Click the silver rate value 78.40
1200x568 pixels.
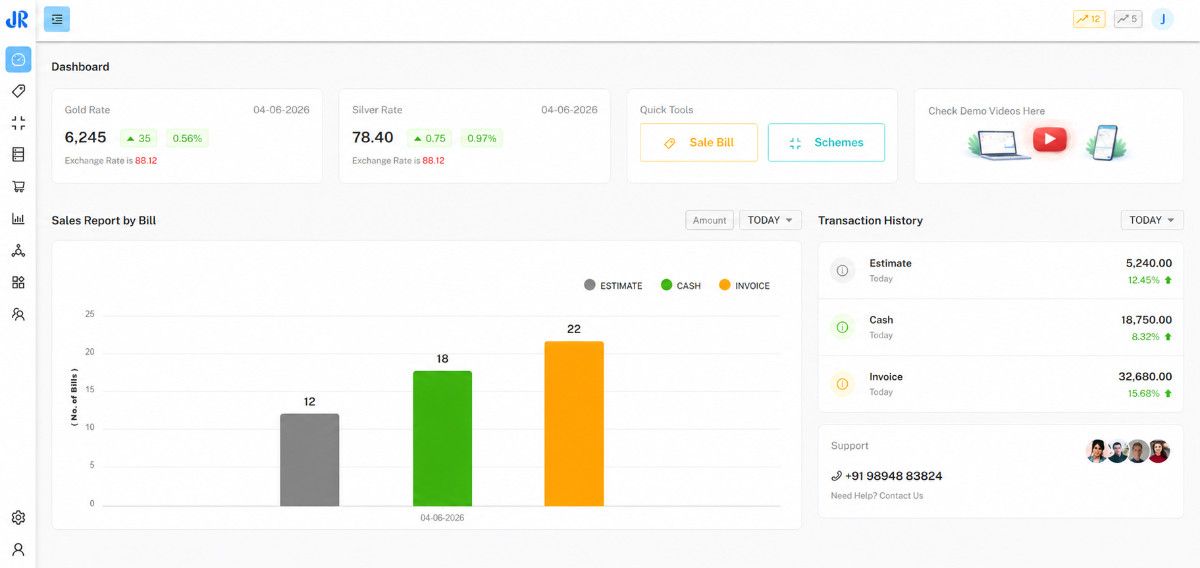click(373, 138)
